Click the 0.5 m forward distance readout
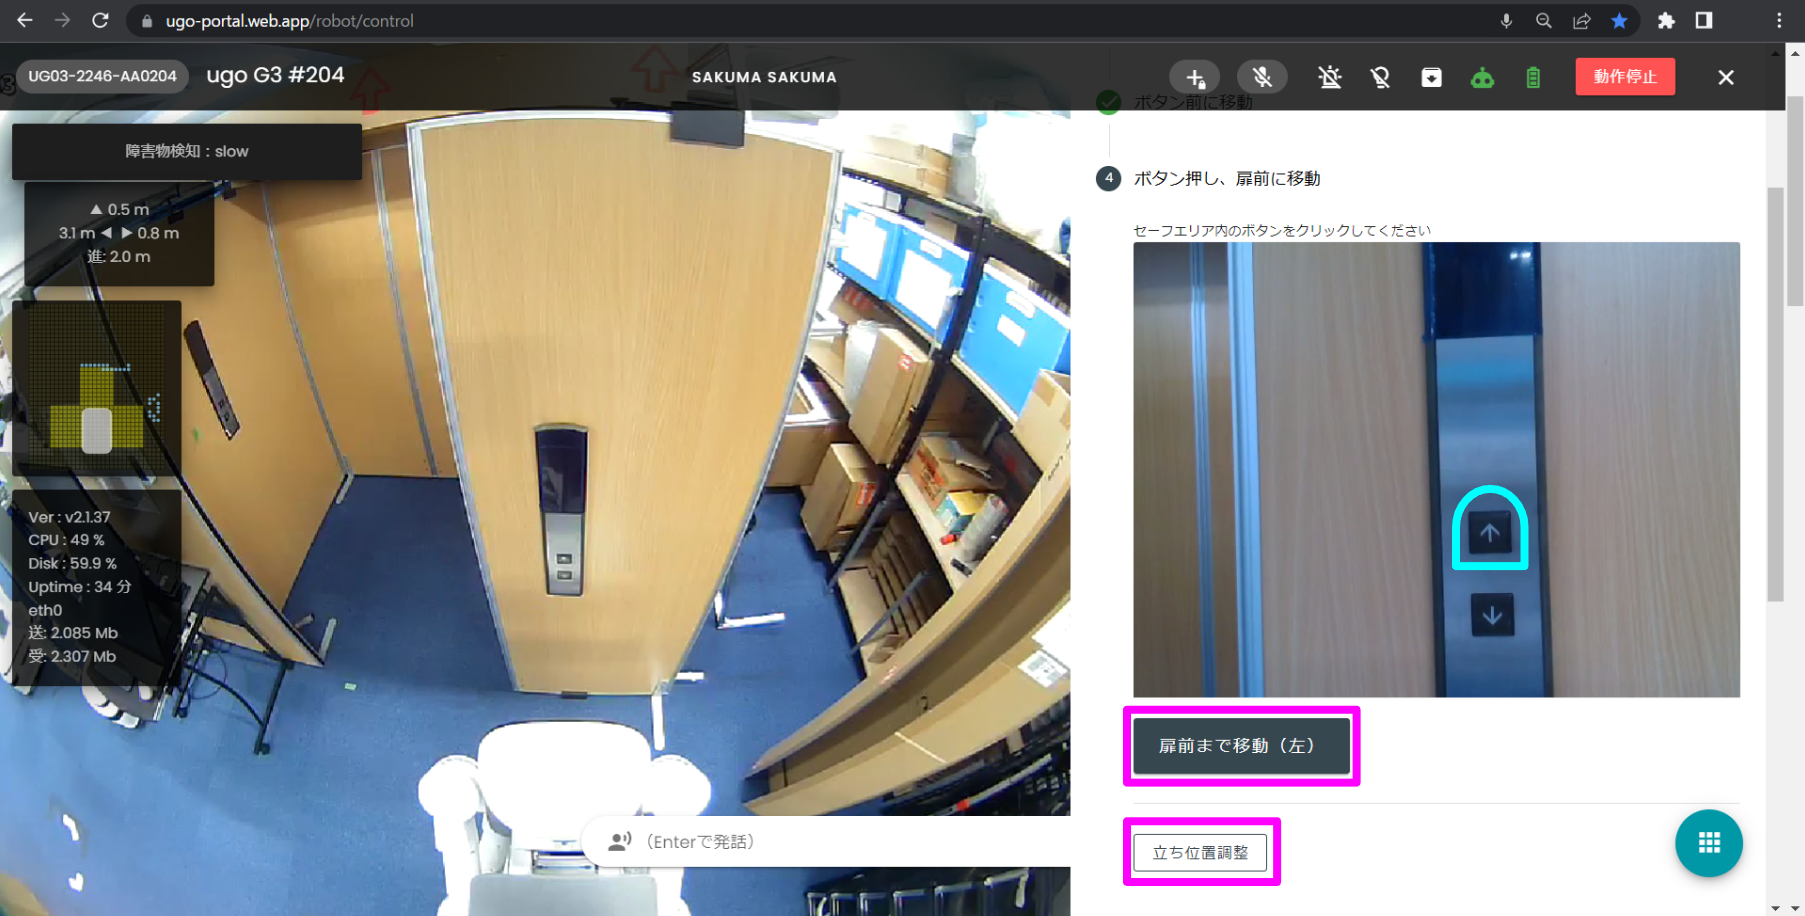This screenshot has height=916, width=1805. [x=120, y=209]
